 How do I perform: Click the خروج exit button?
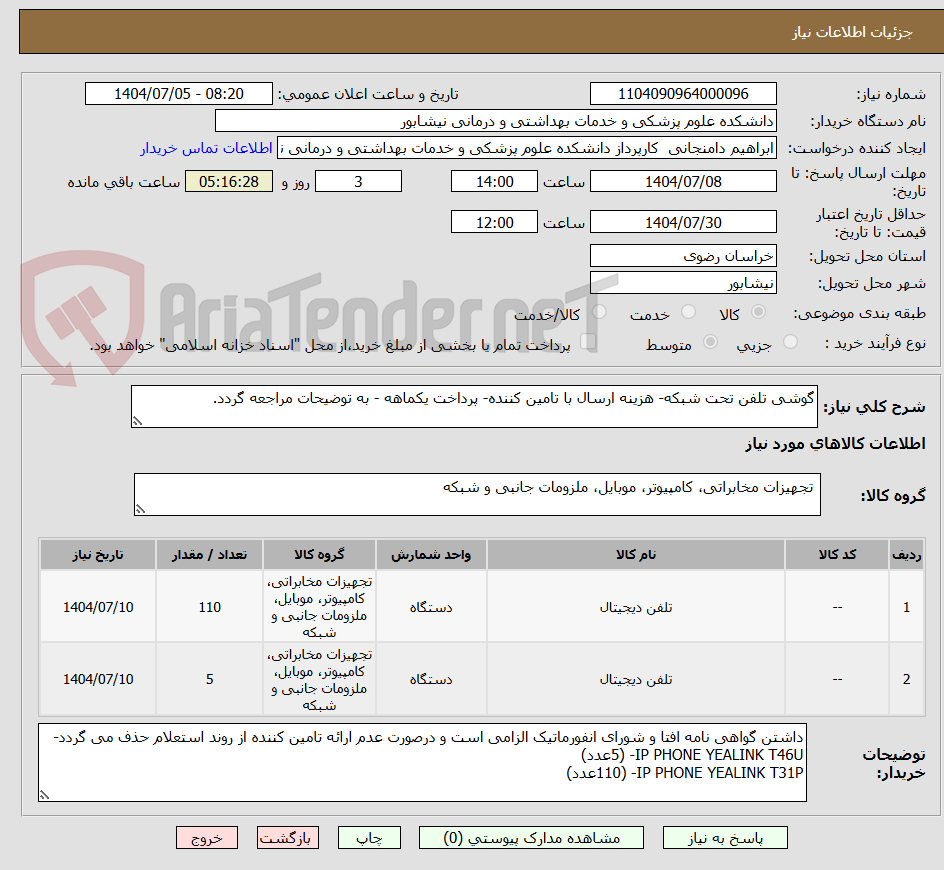point(206,837)
